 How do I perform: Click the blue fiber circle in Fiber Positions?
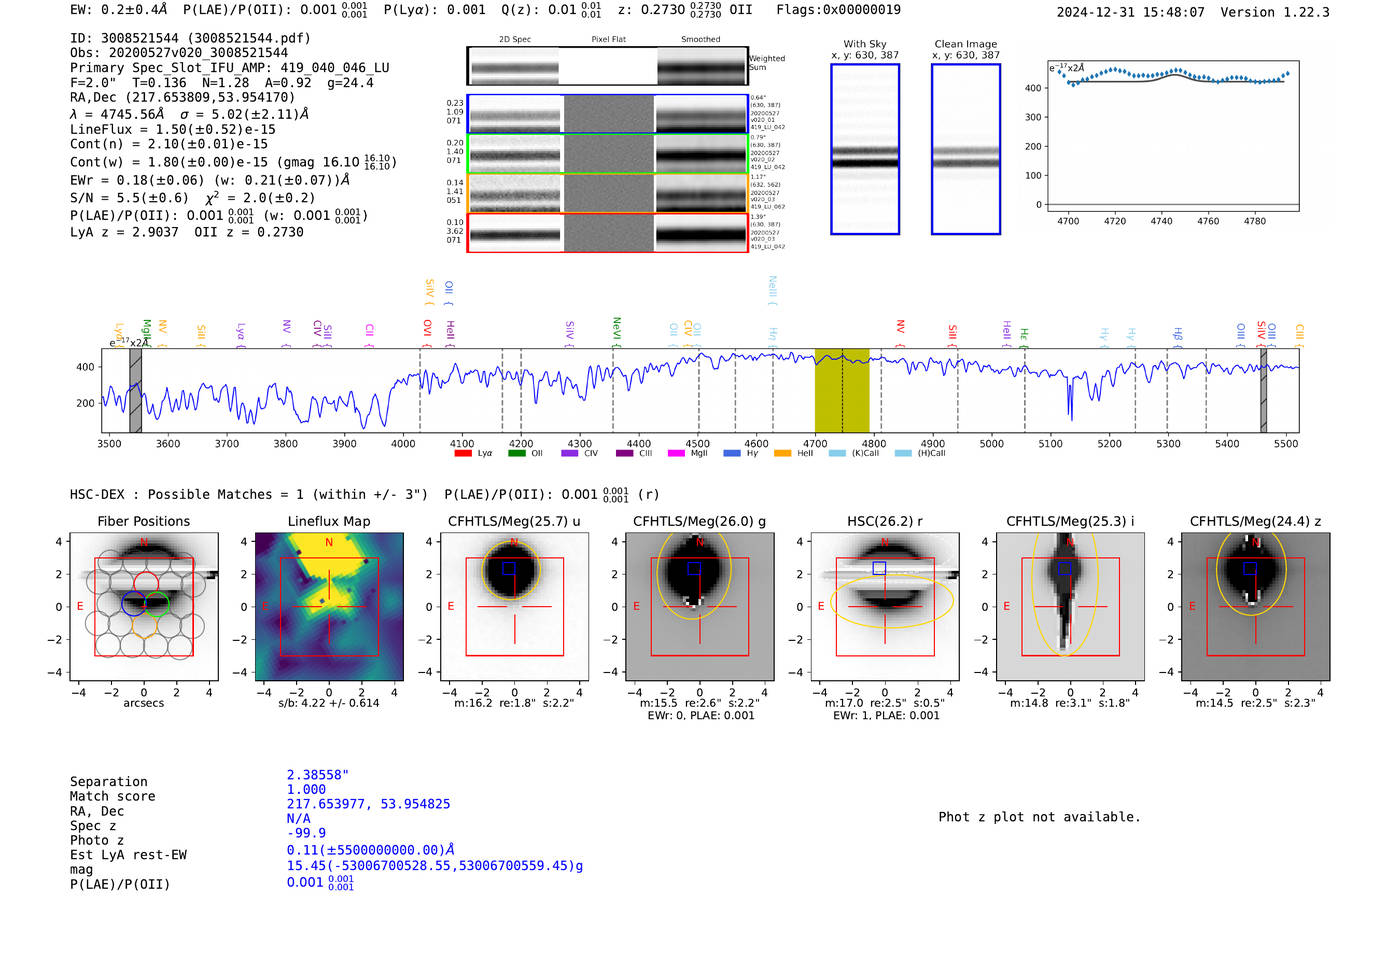(133, 603)
